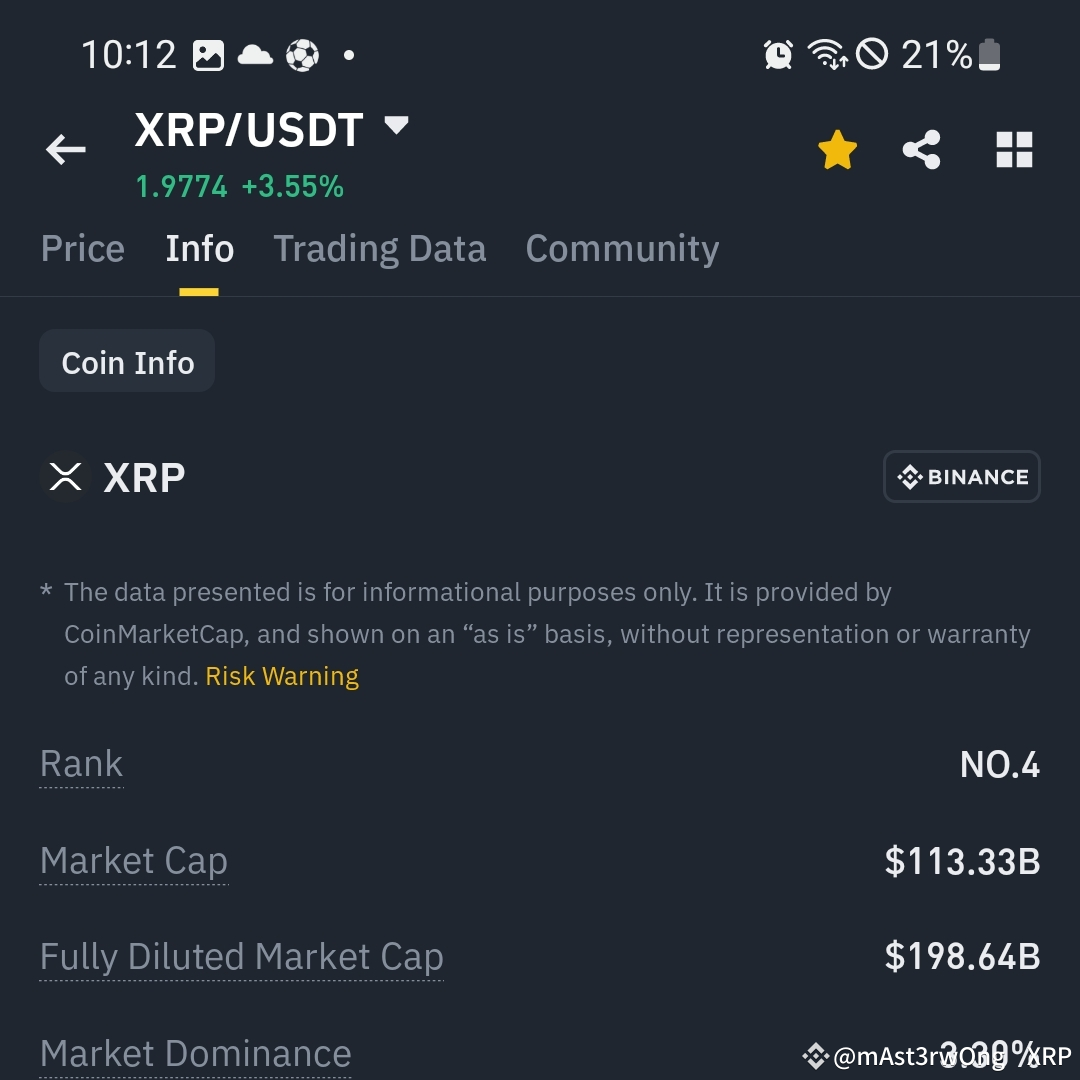
Task: Open the grid layout menu
Action: (x=1014, y=149)
